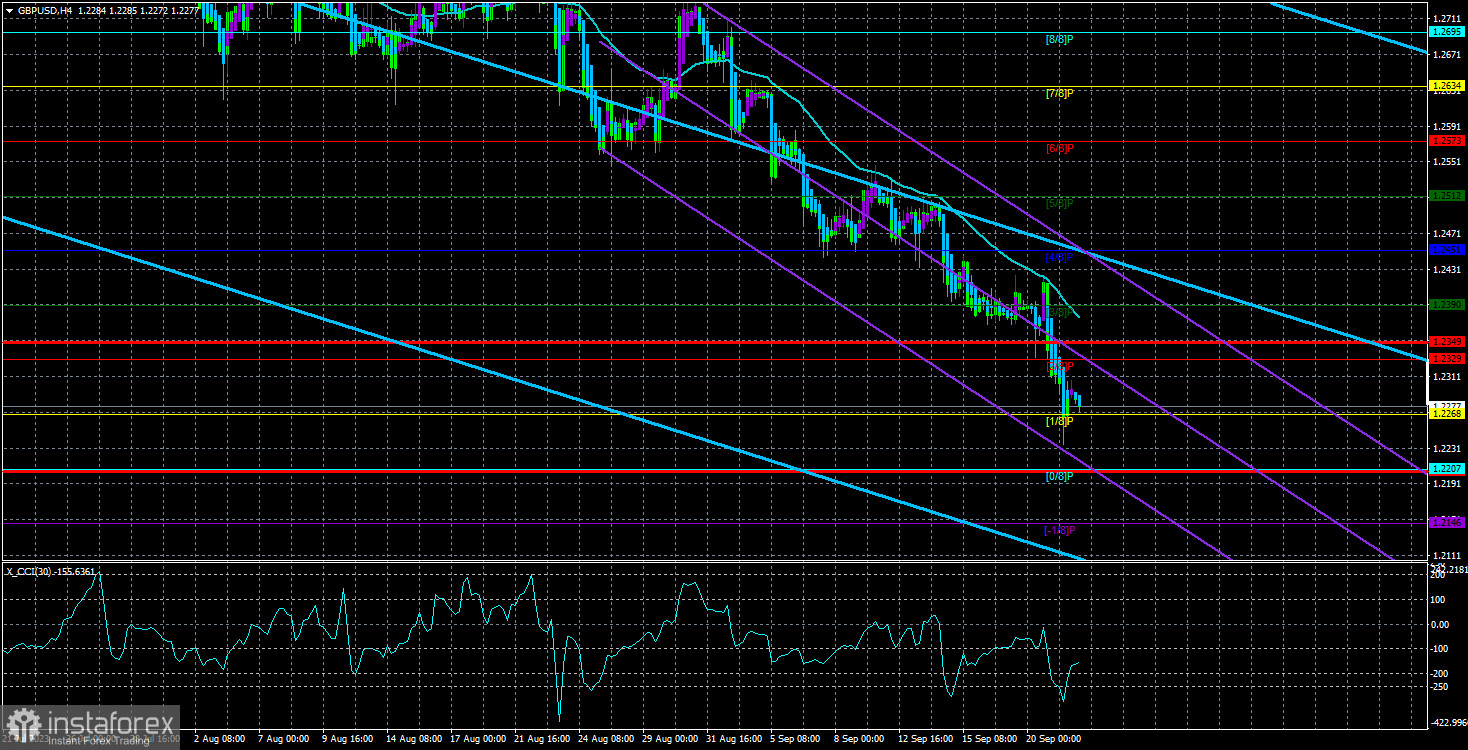Click the 1.2695 price tag on axis
1468x750 pixels.
click(1447, 32)
